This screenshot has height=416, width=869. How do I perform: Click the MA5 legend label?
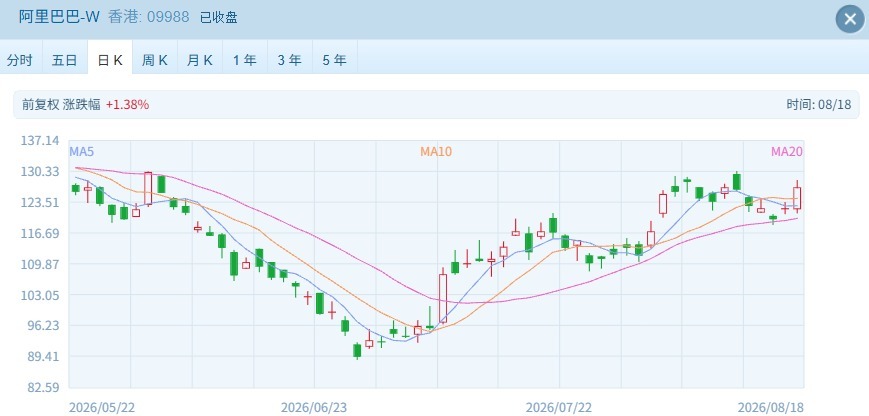[81, 151]
